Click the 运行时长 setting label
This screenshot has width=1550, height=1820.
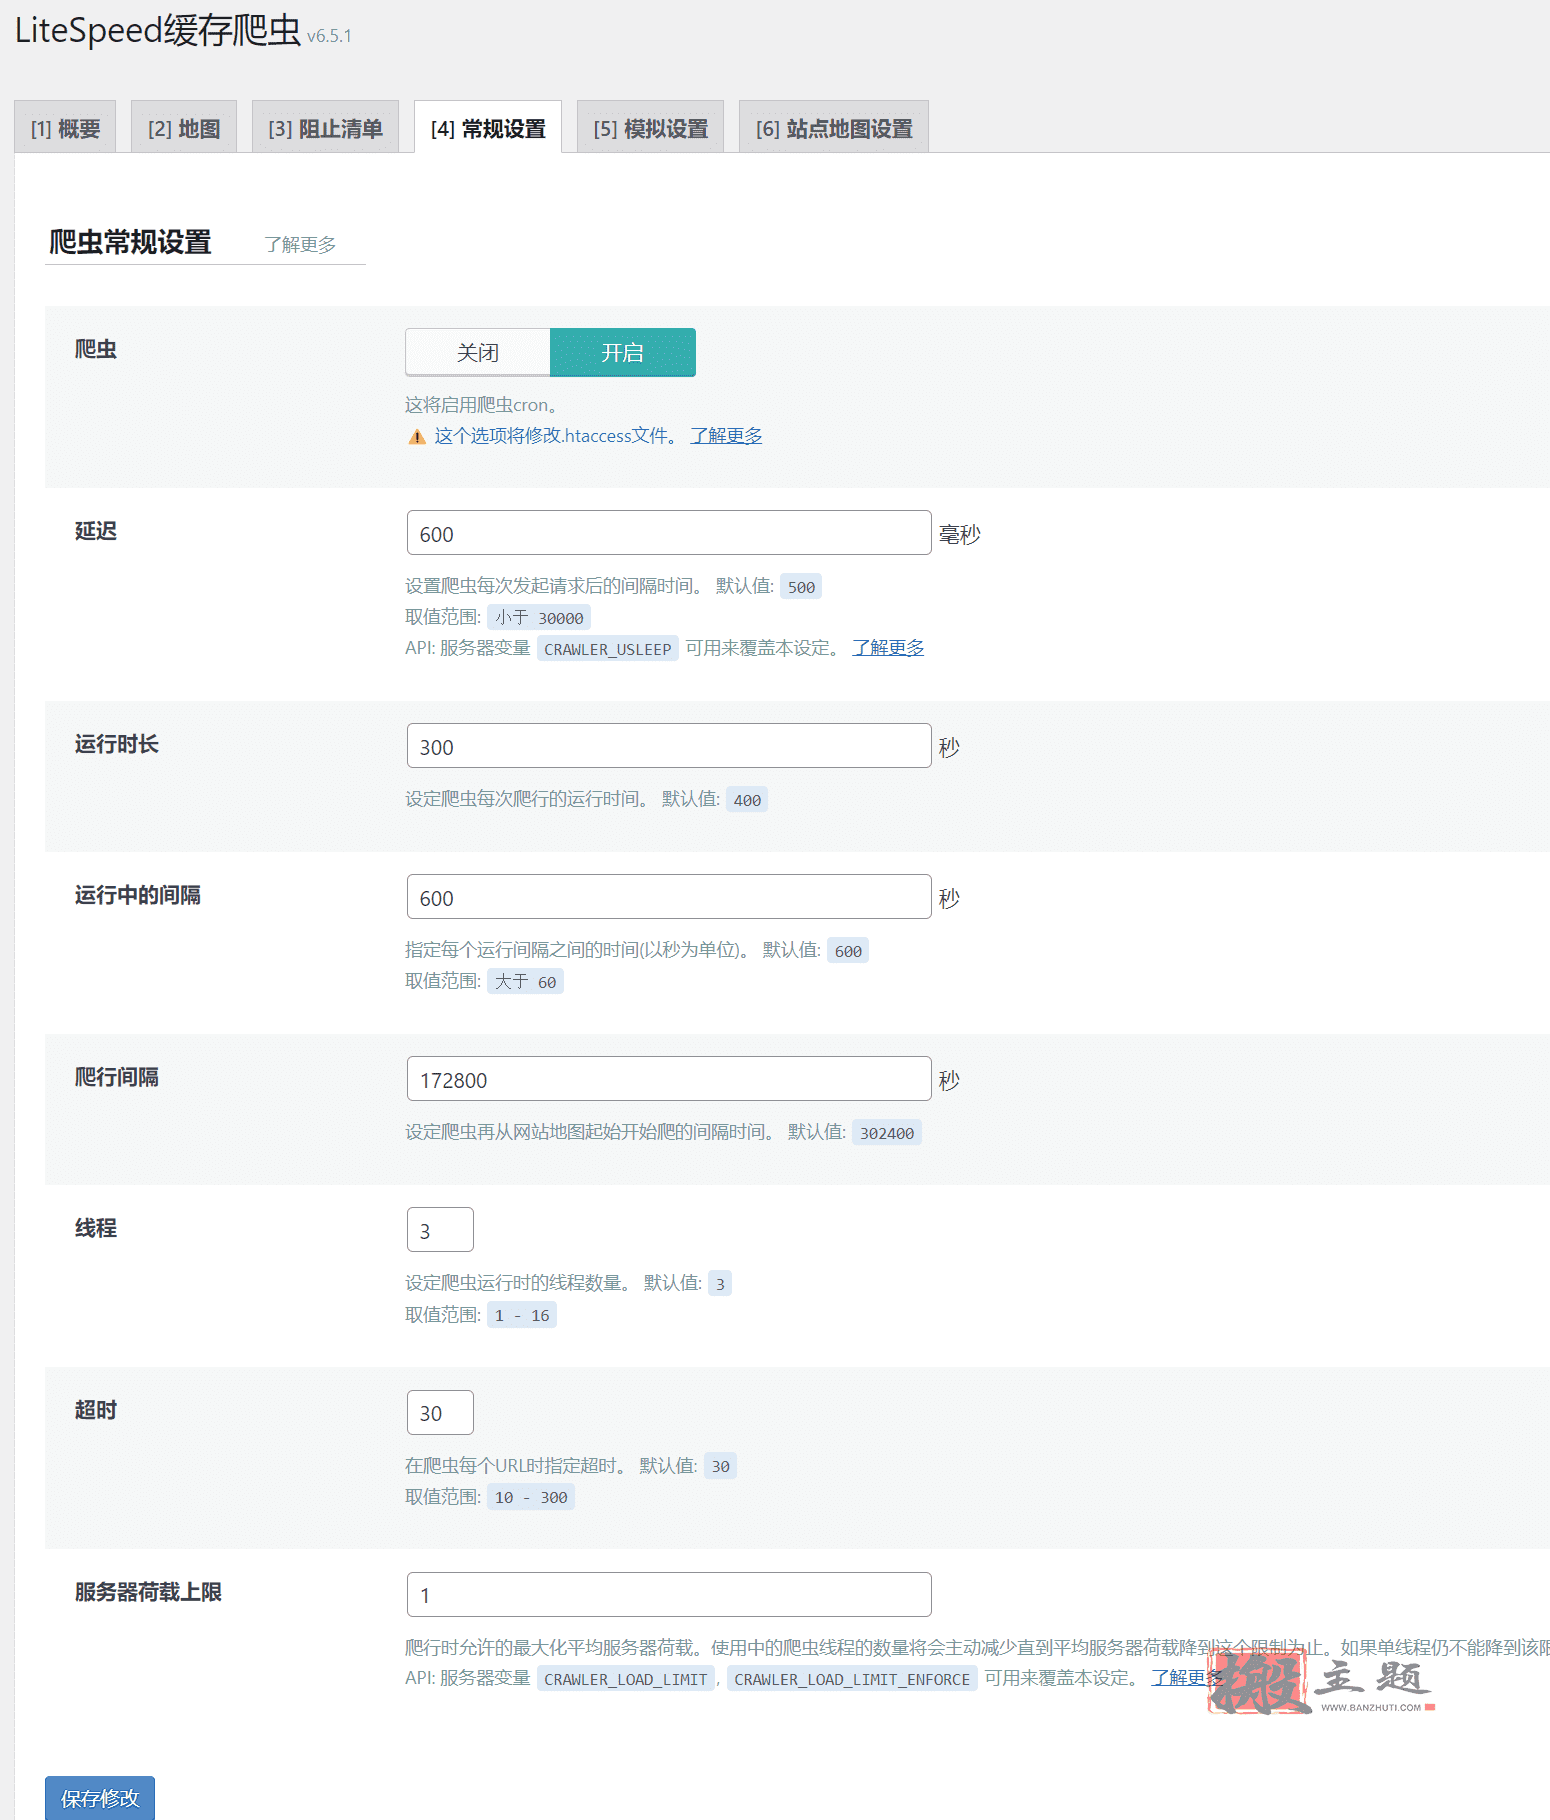coord(117,744)
